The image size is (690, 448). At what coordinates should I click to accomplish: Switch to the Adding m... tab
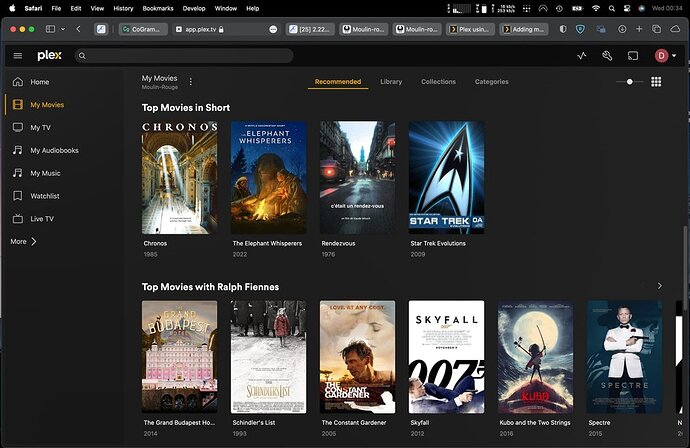click(x=524, y=29)
